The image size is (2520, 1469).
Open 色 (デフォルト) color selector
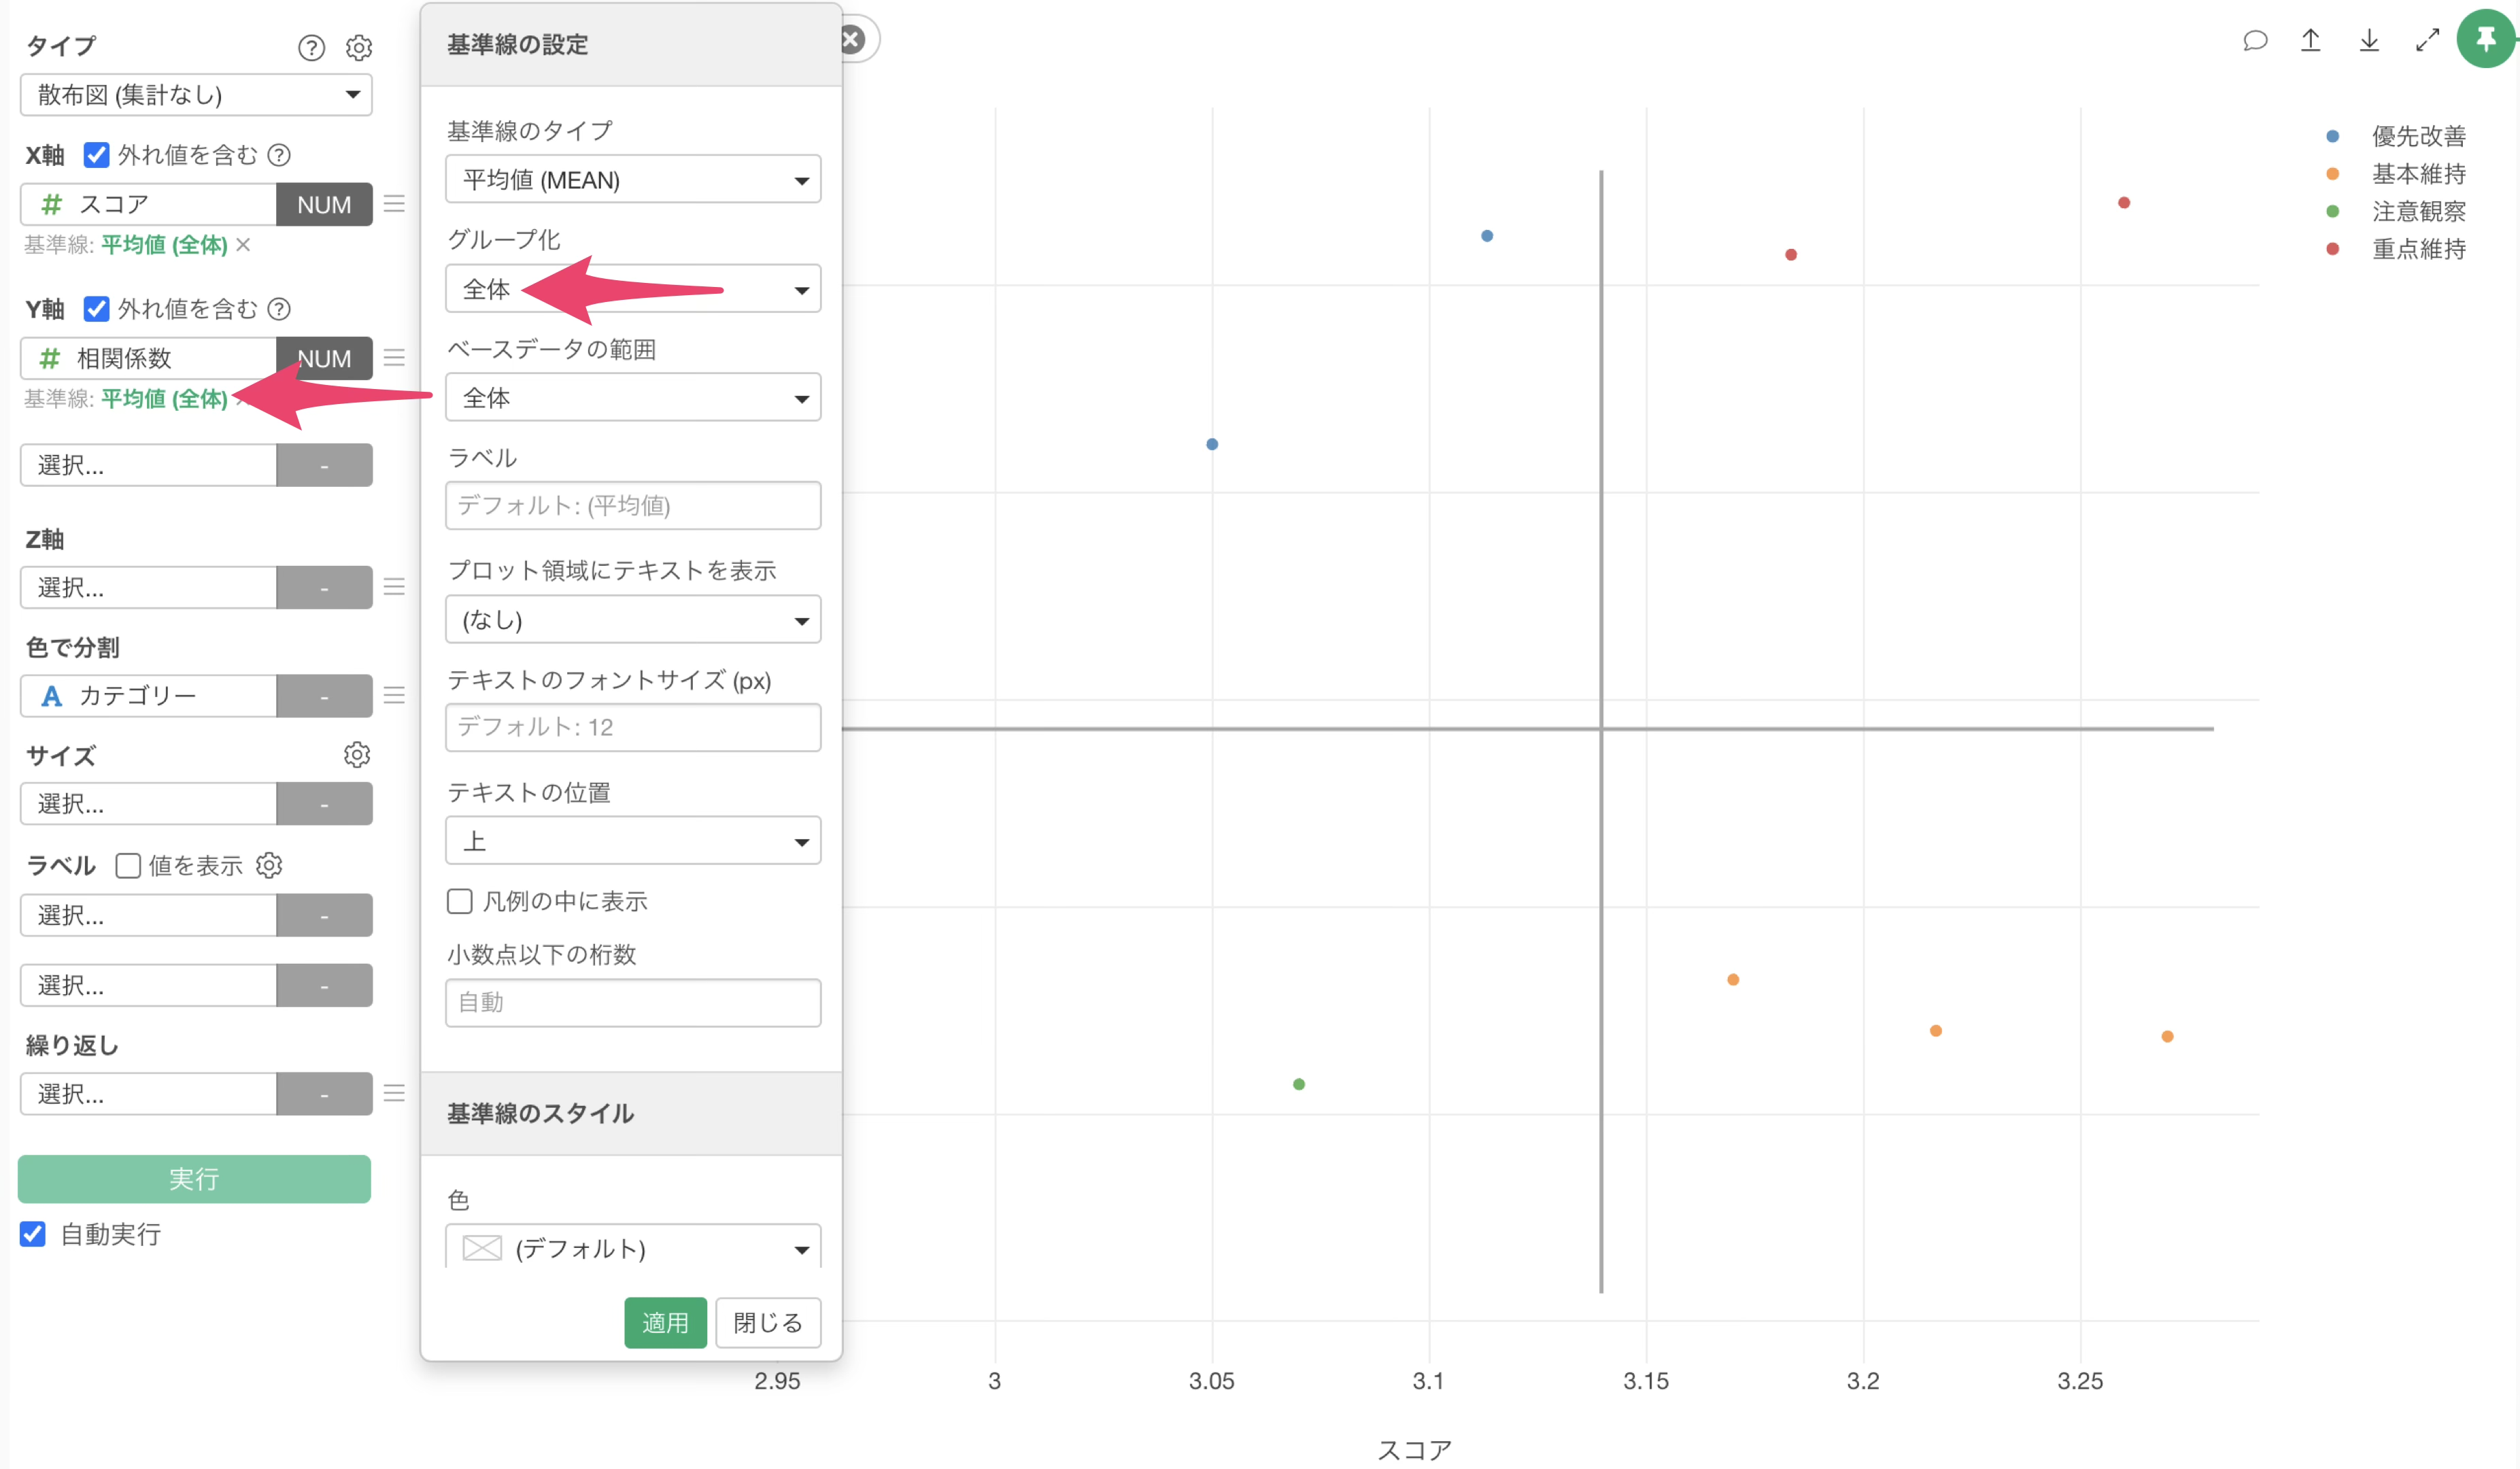click(x=632, y=1247)
